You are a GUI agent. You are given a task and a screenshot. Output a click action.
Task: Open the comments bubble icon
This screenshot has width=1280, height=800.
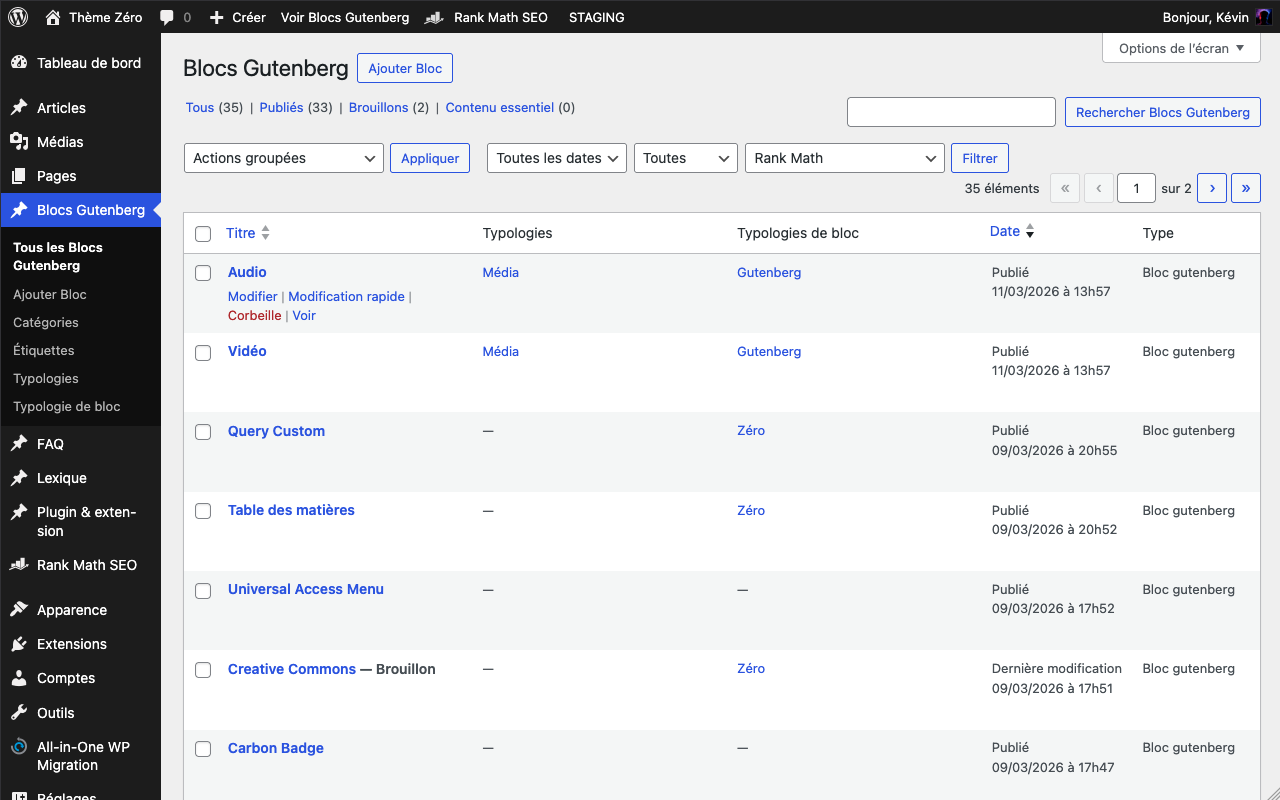pyautogui.click(x=167, y=17)
